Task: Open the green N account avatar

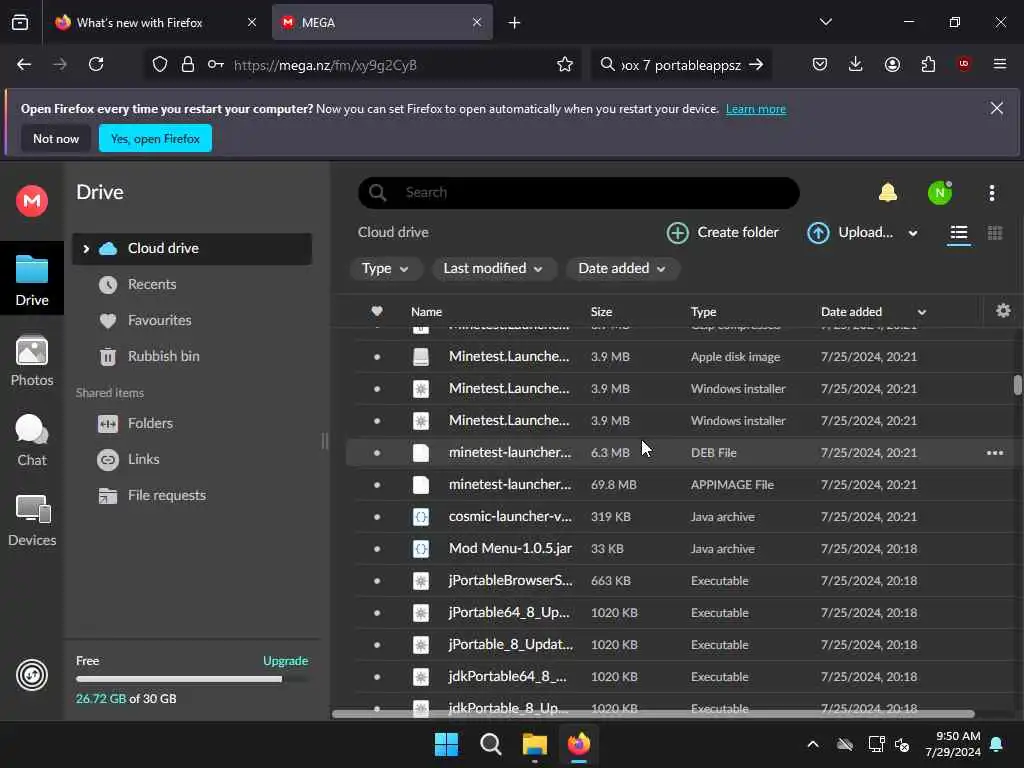Action: [x=940, y=193]
